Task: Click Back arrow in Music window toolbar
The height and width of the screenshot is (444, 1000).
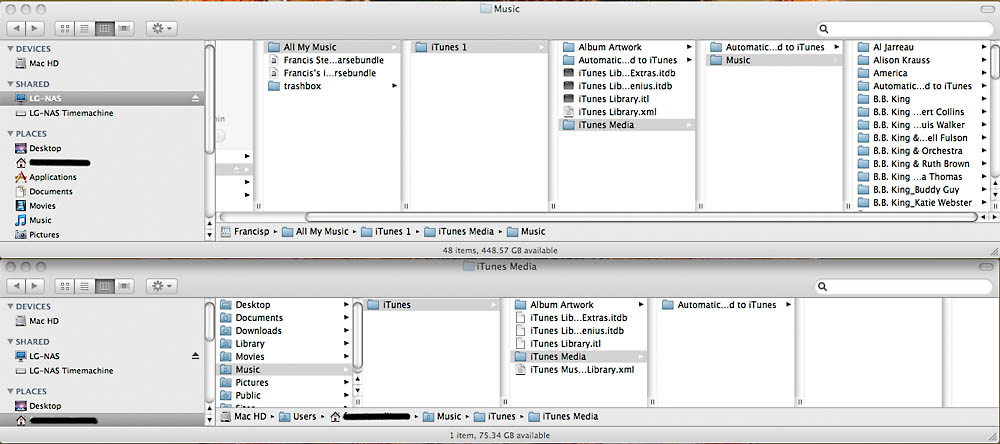Action: click(16, 28)
